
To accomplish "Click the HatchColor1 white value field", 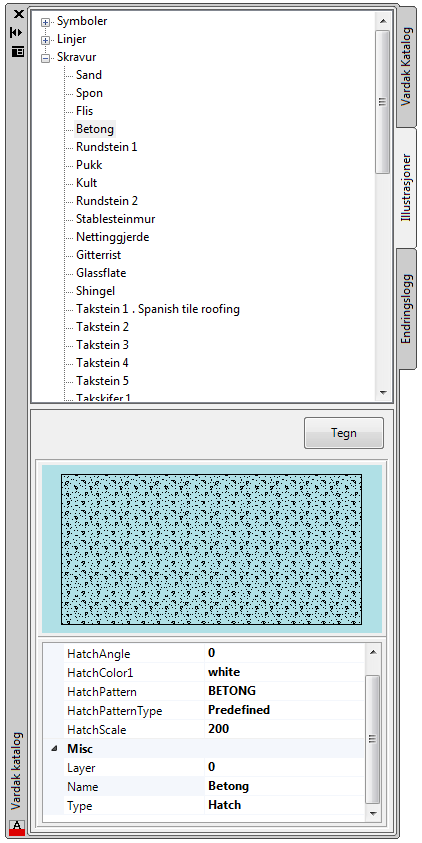I will [x=284, y=672].
